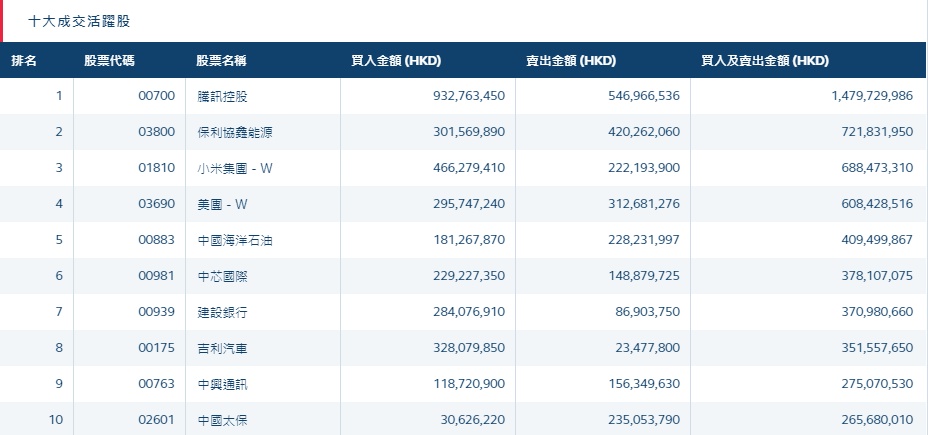Image resolution: width=928 pixels, height=435 pixels.
Task: Click total amount 608,428,516
Action: pos(877,204)
